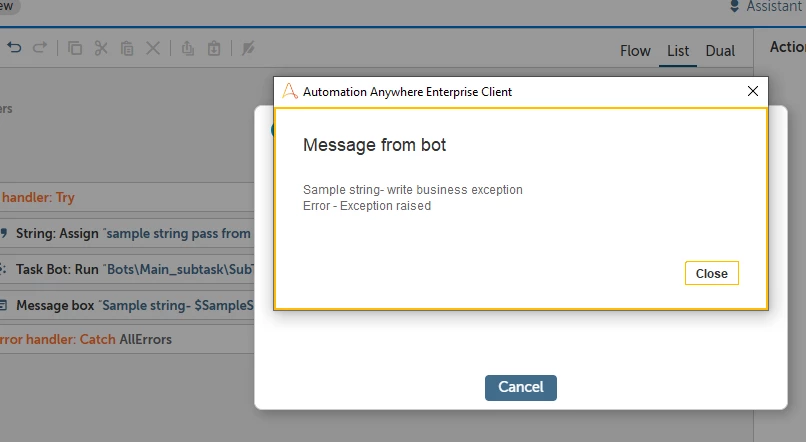Click the redo arrow icon in toolbar

point(40,48)
